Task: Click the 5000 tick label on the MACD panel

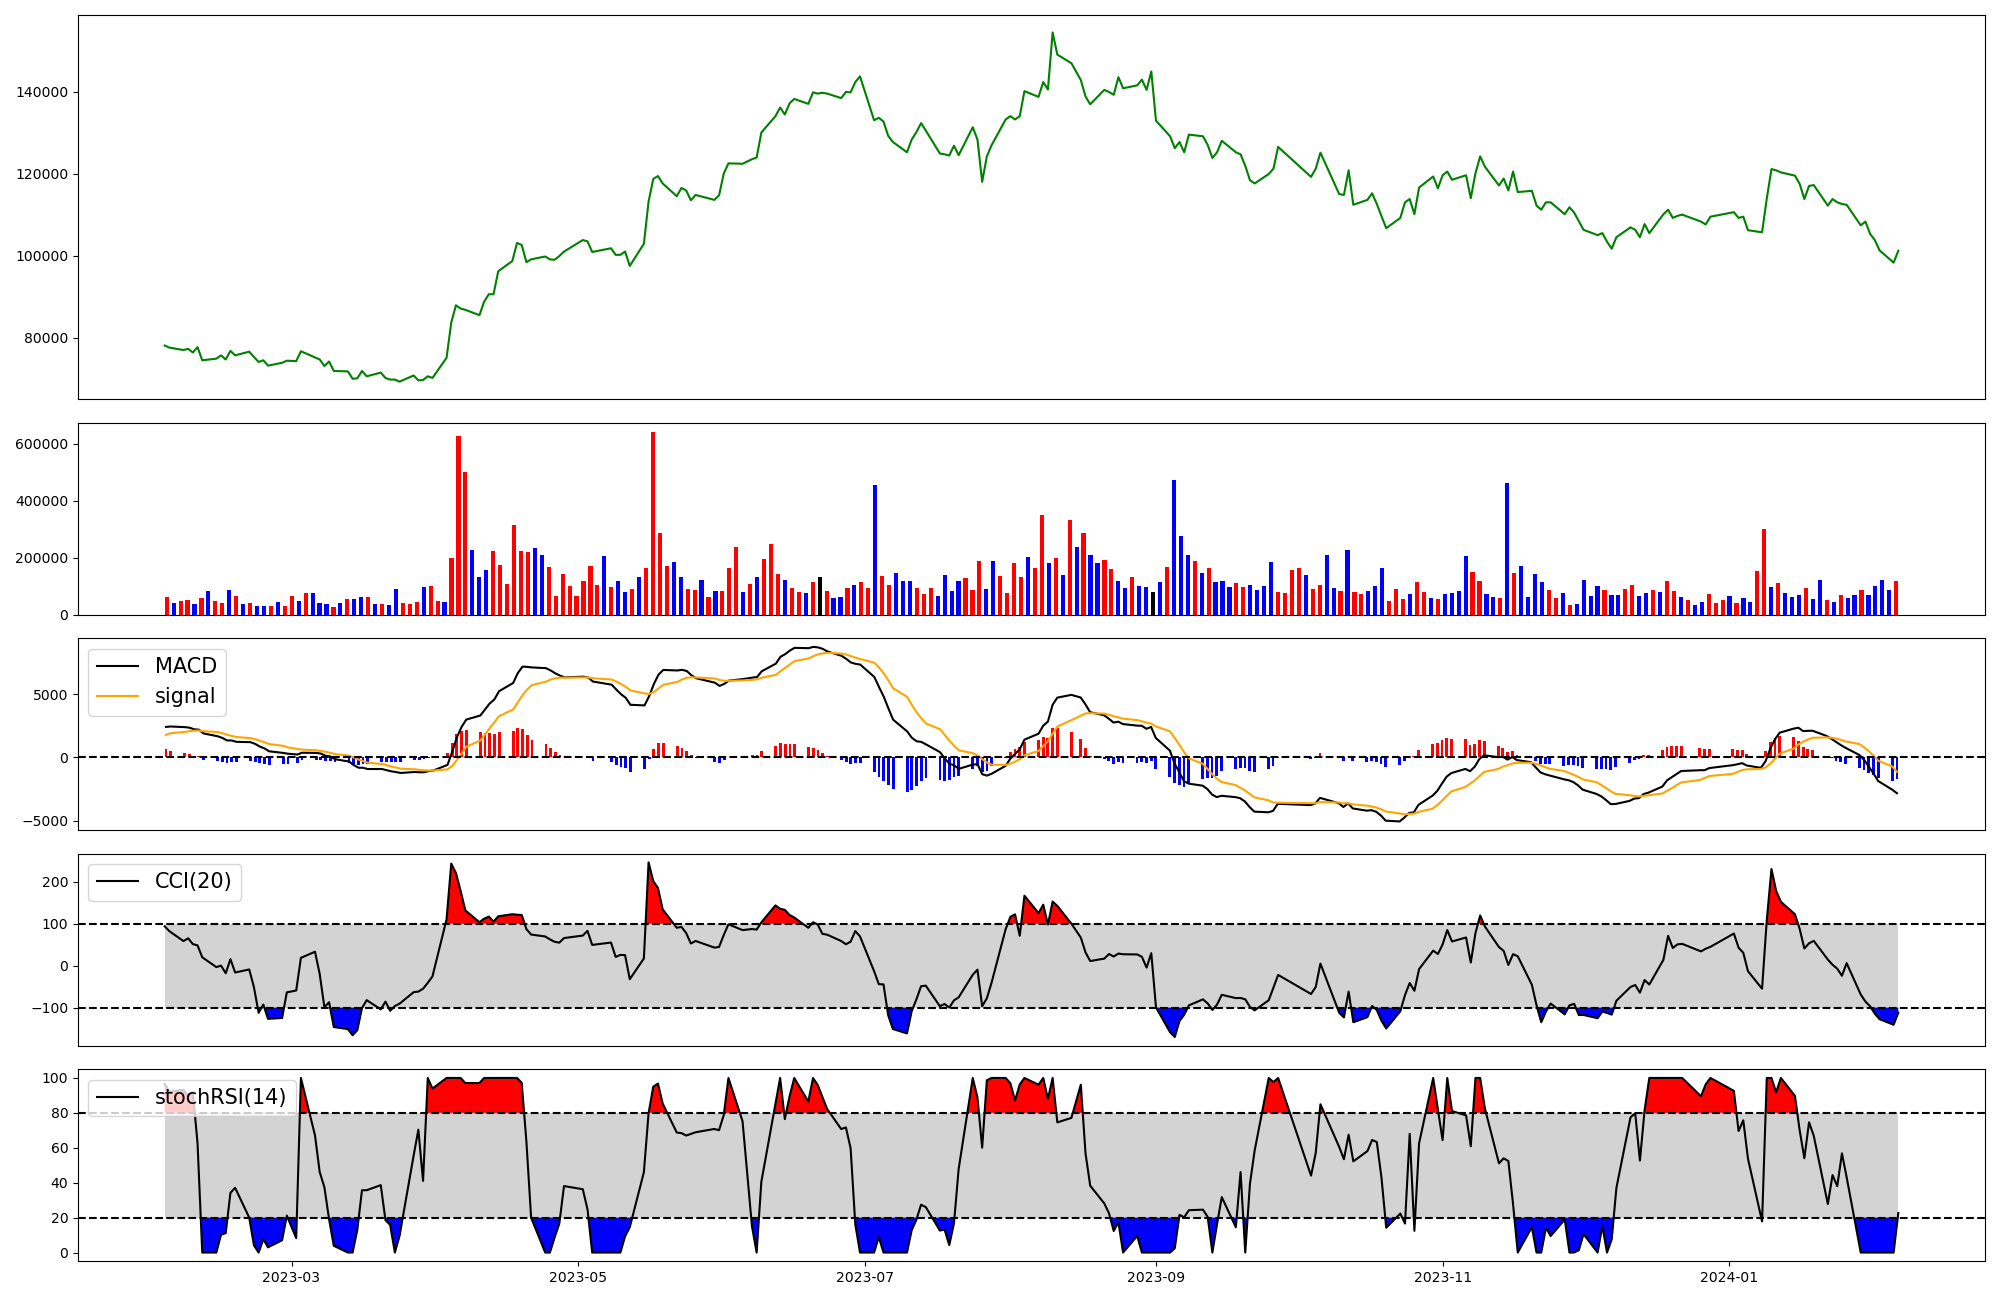Action: tap(51, 695)
